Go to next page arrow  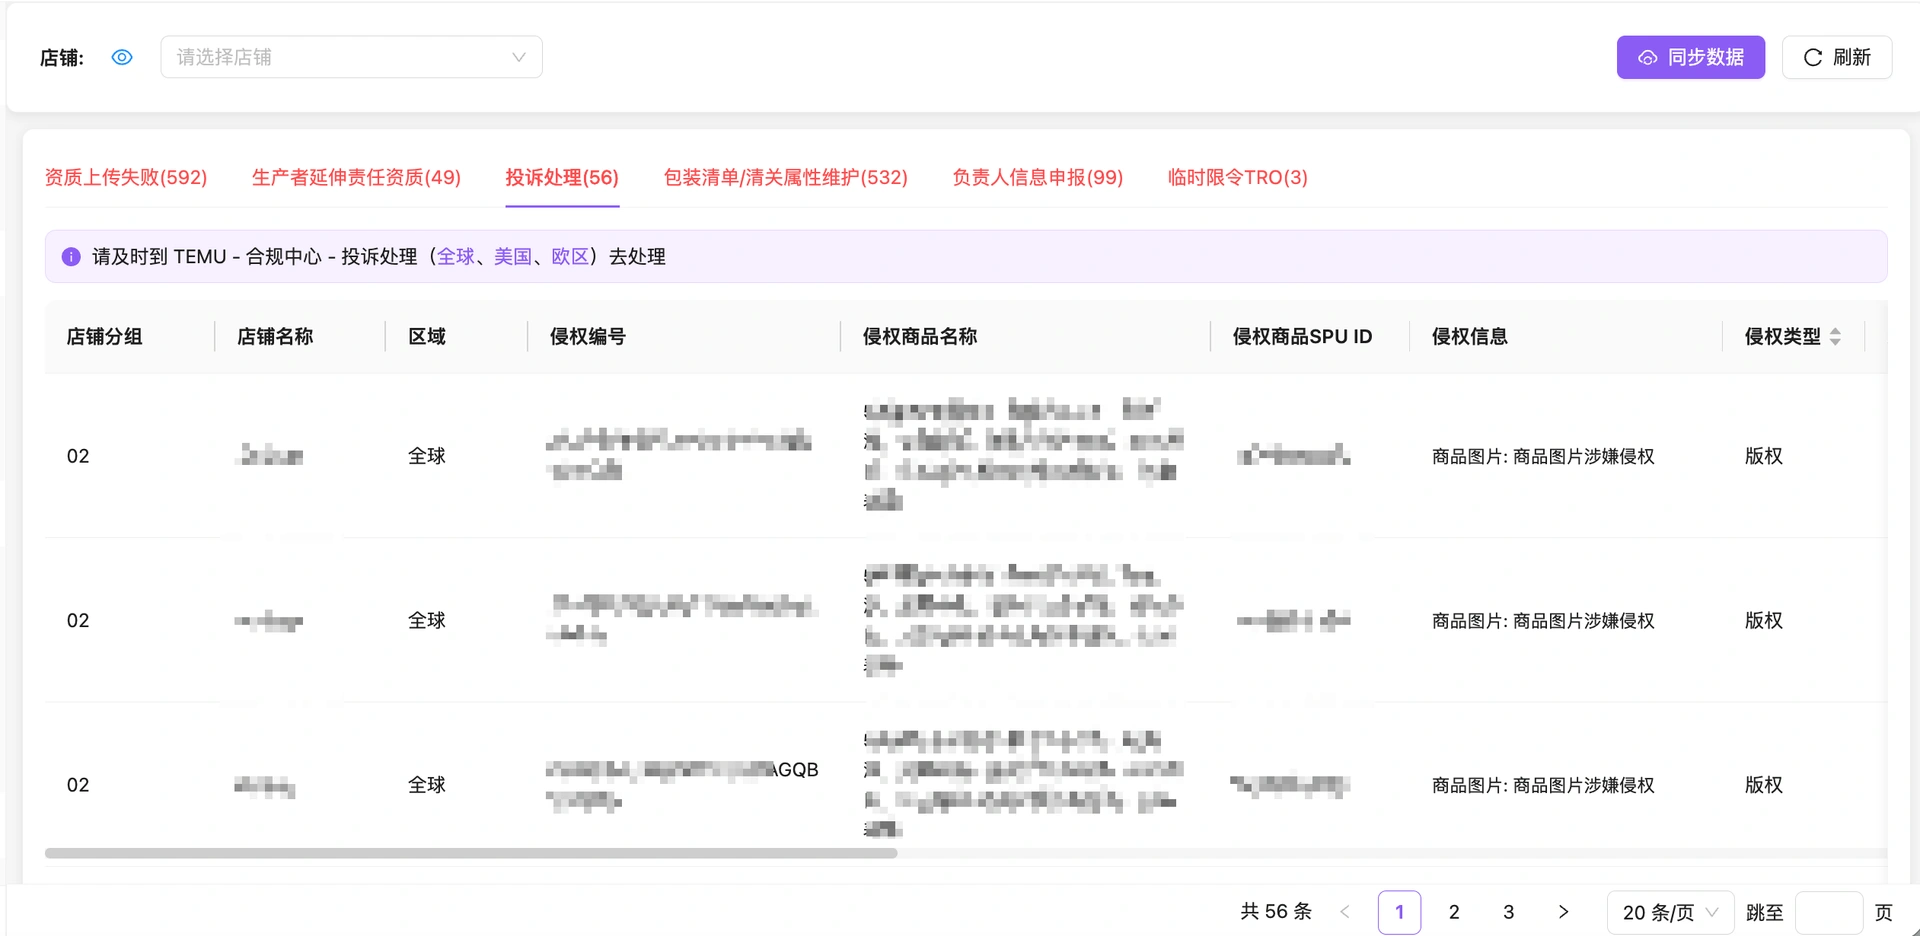(x=1563, y=912)
